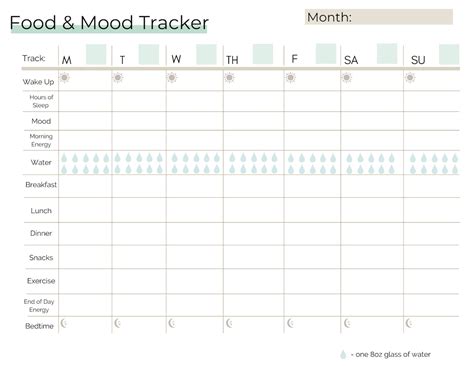Select the moon icon in Monday's Bedtime row

point(64,323)
